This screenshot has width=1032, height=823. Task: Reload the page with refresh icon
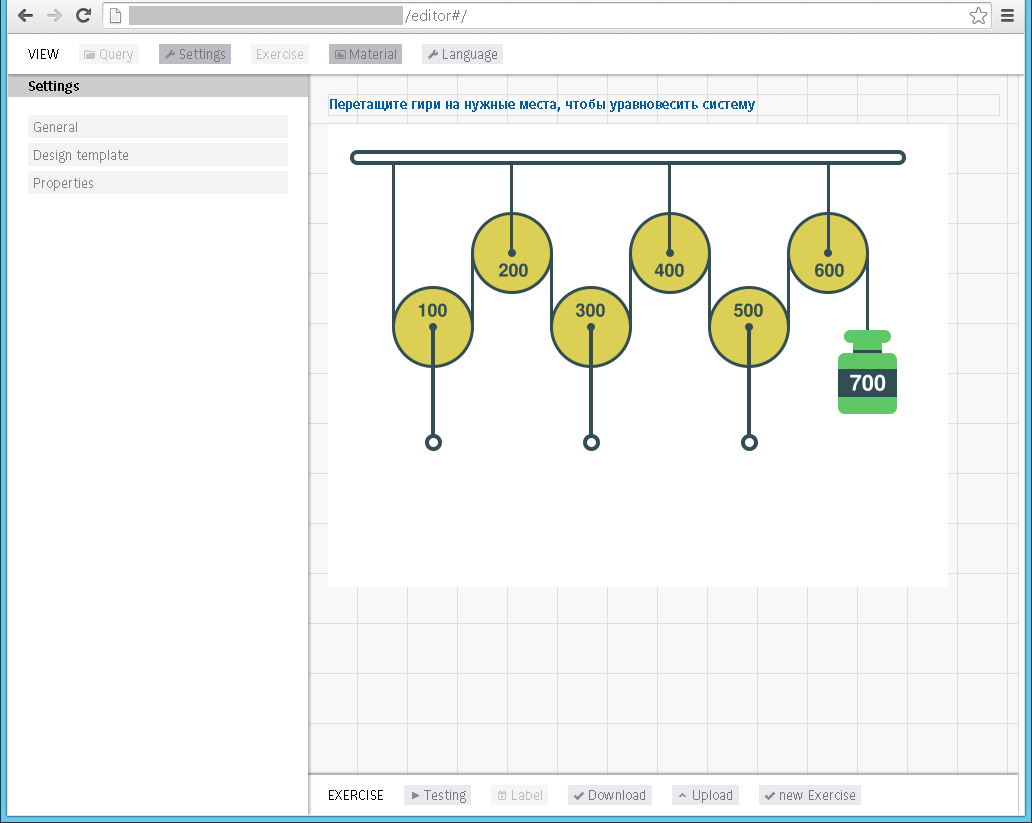click(x=83, y=15)
